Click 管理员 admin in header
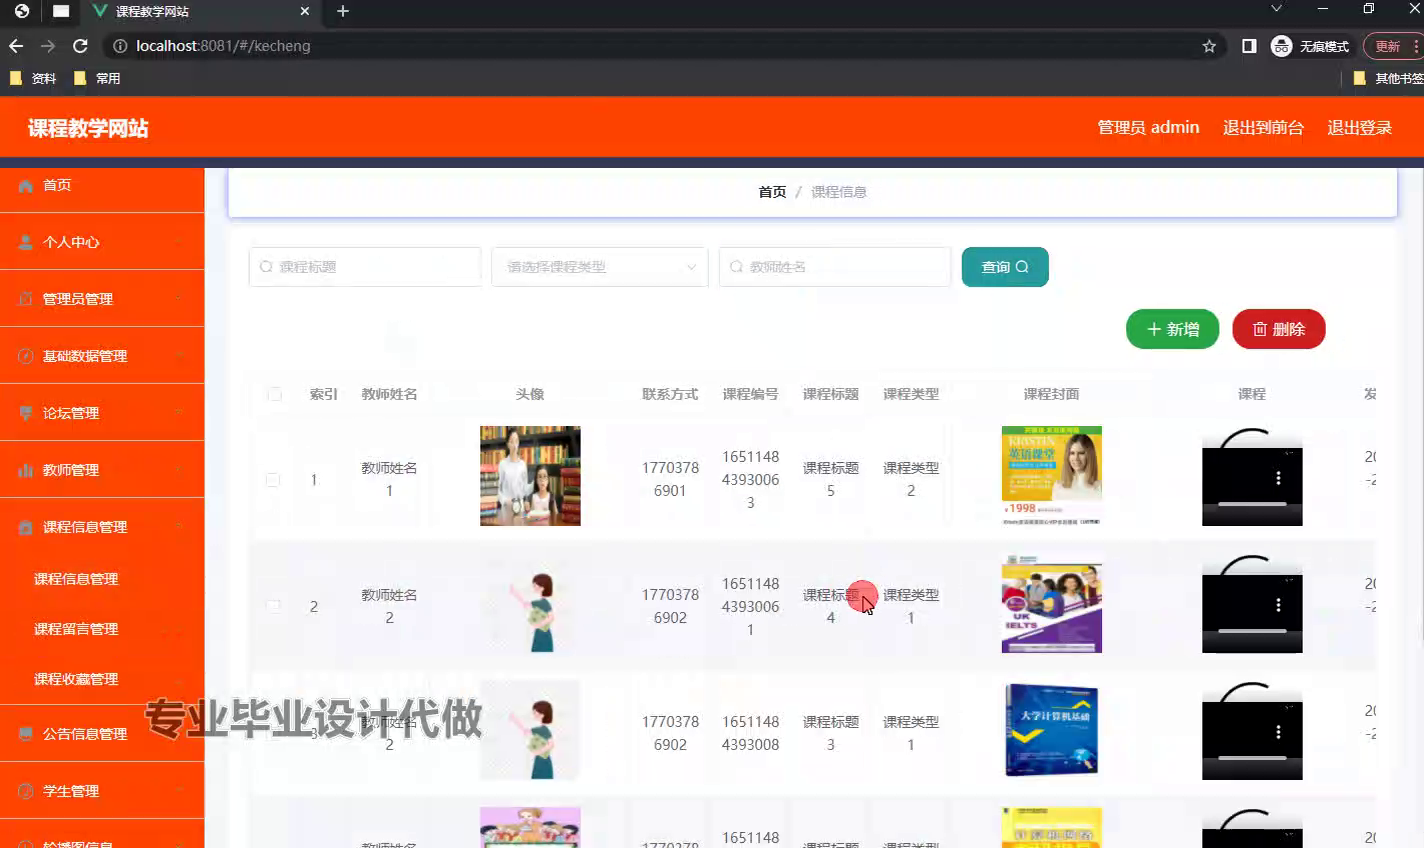The image size is (1424, 848). 1148,127
